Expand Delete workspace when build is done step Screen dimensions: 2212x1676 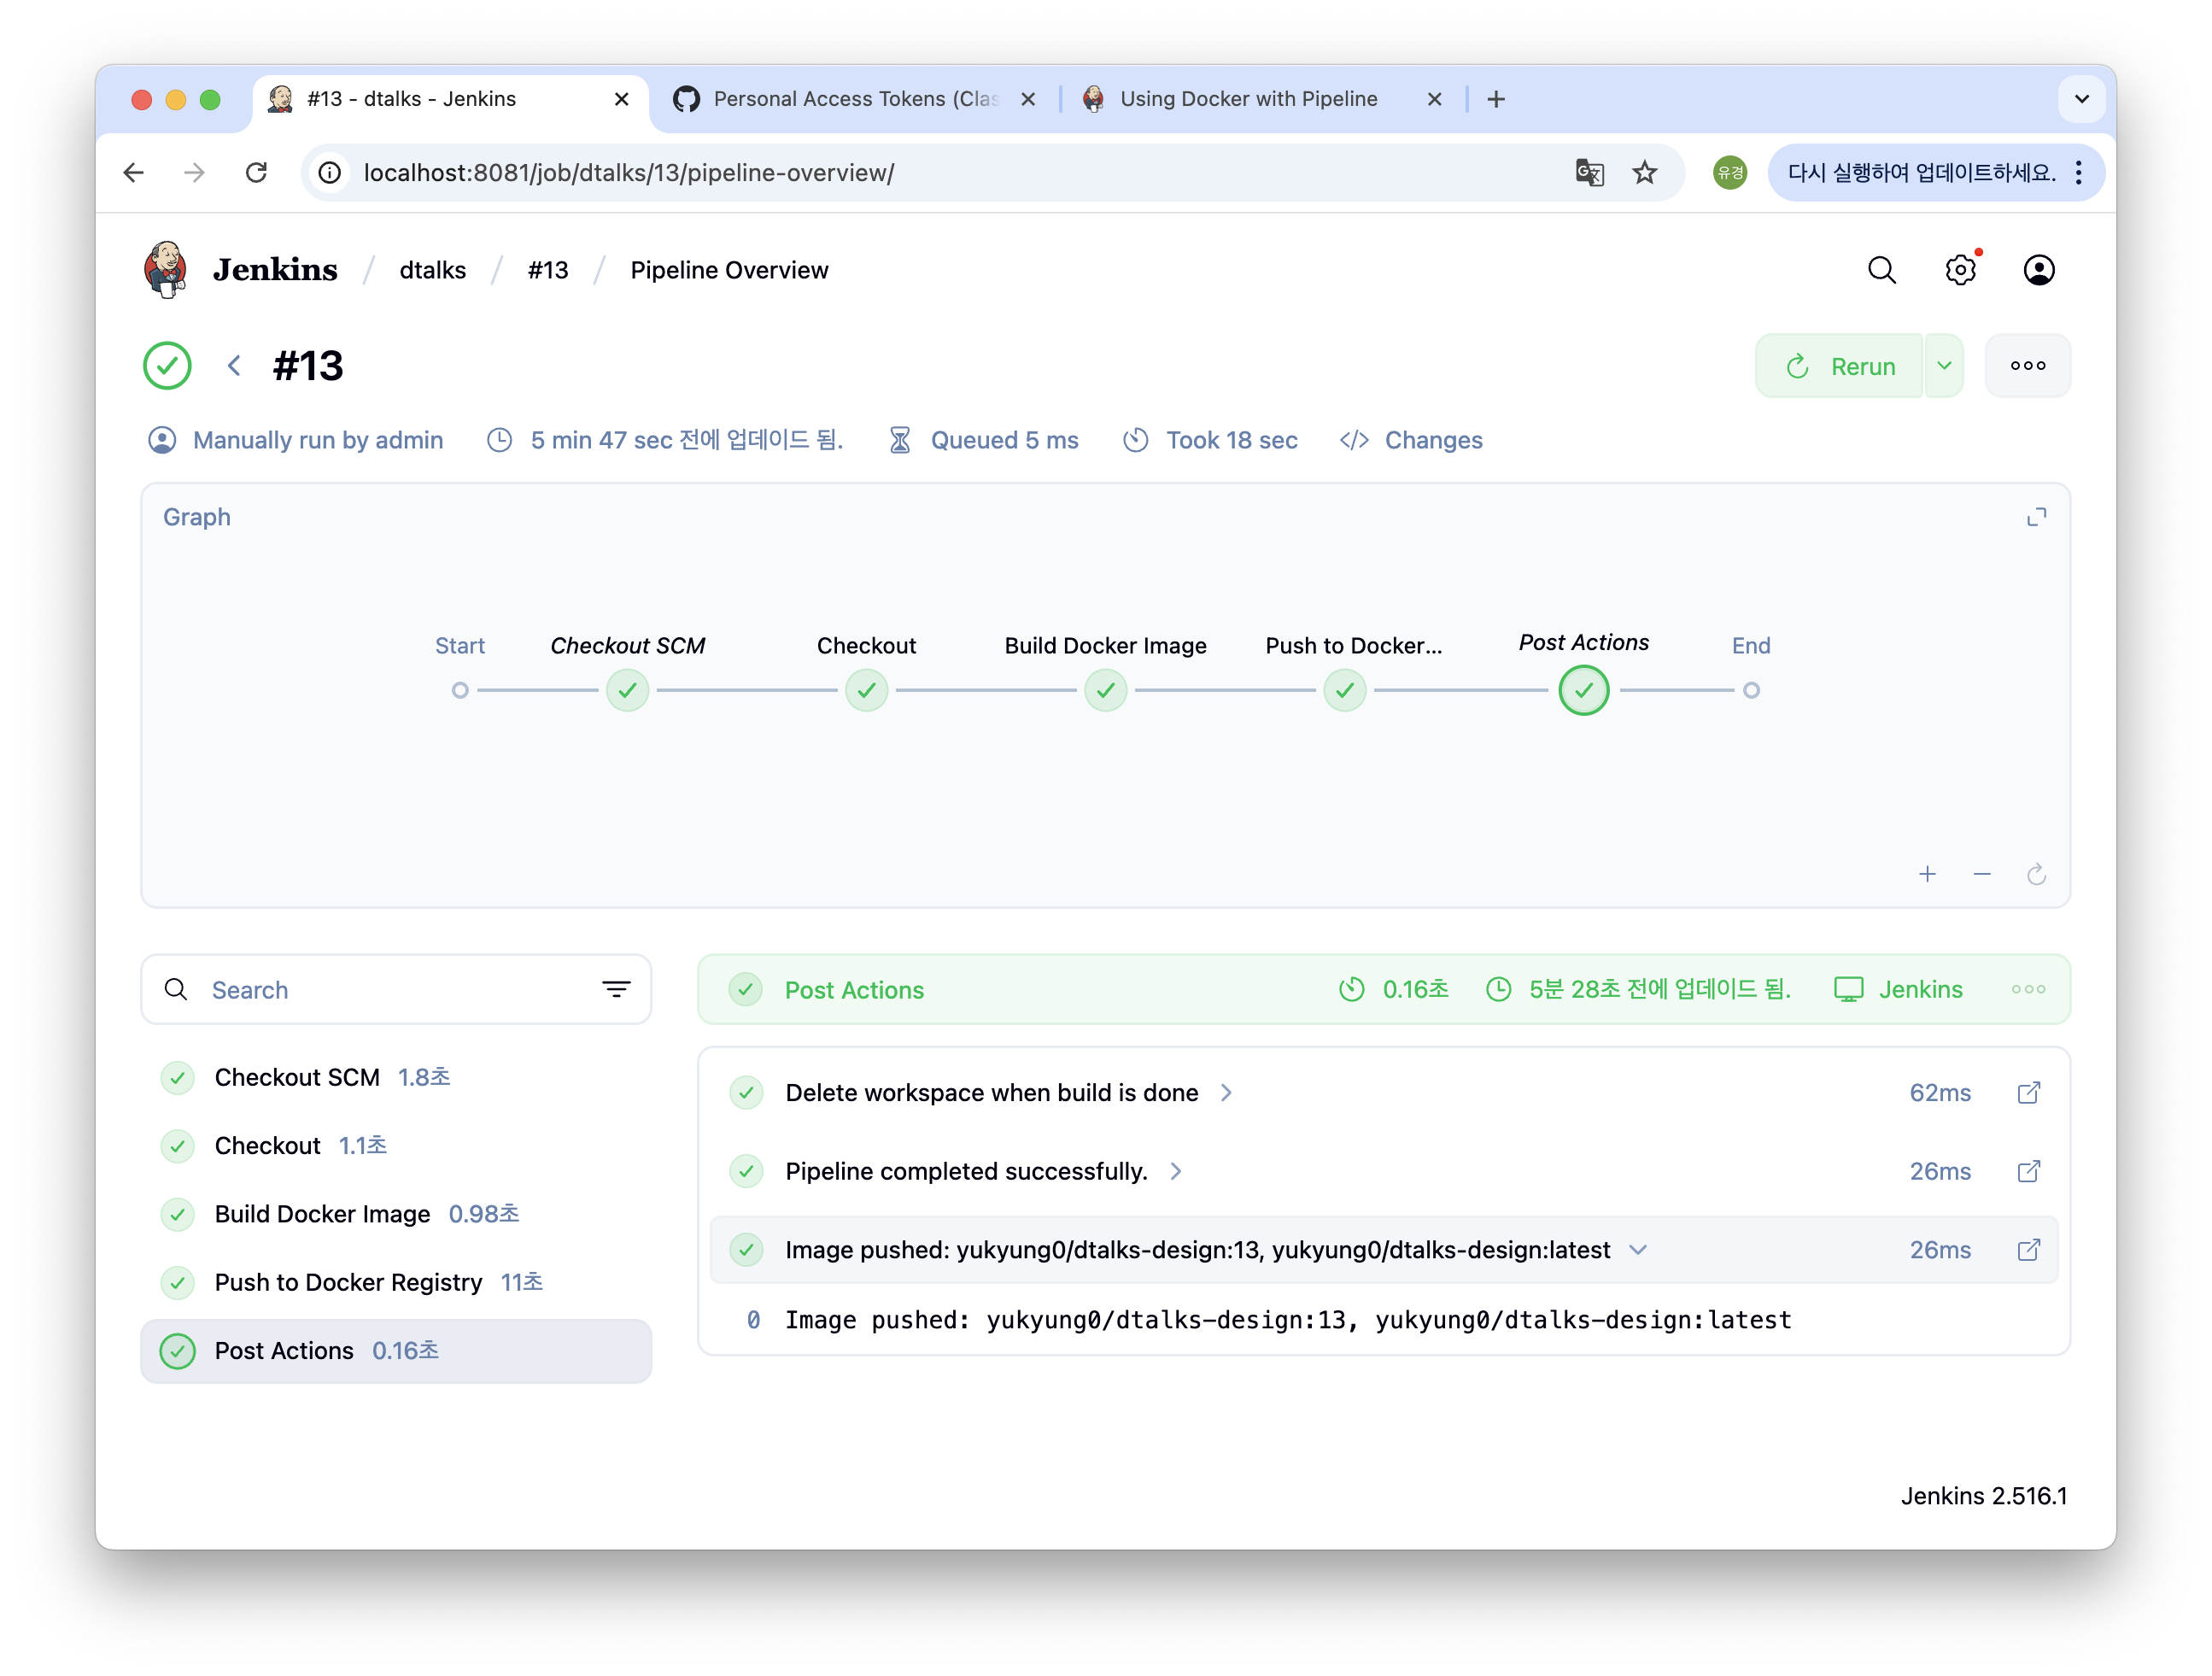(1226, 1093)
